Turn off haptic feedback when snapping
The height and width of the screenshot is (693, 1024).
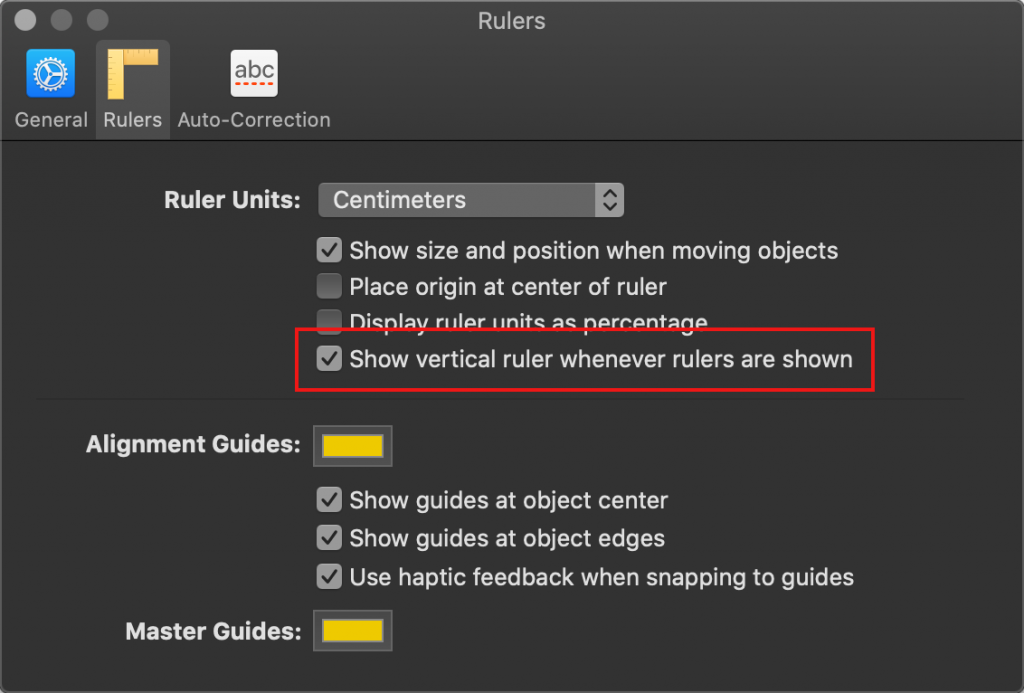pyautogui.click(x=329, y=577)
